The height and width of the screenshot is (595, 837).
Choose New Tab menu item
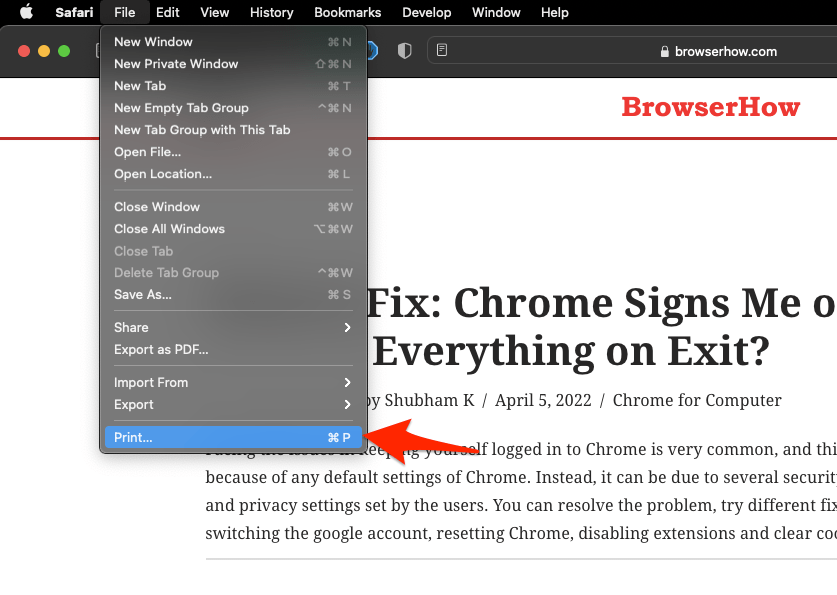(233, 85)
